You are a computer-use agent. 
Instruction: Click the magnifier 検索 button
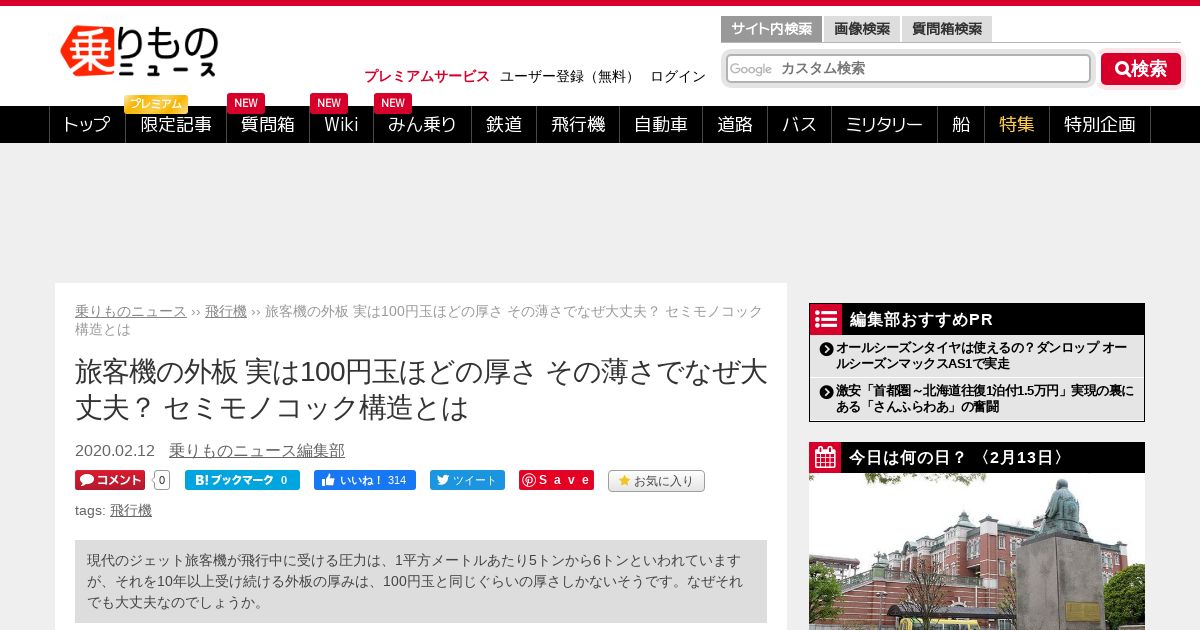coord(1141,69)
